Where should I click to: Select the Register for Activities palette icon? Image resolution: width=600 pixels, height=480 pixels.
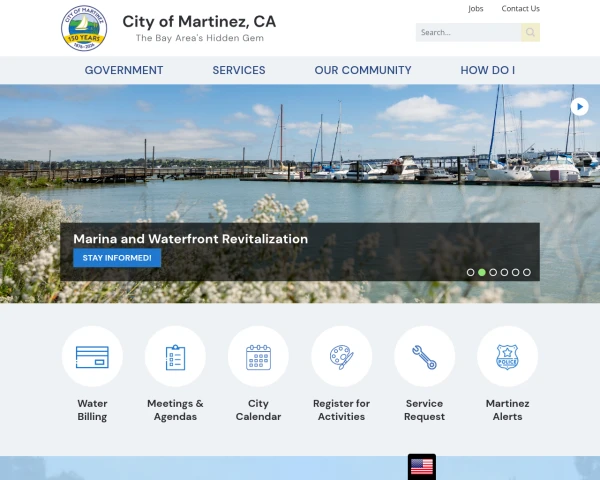(x=341, y=357)
